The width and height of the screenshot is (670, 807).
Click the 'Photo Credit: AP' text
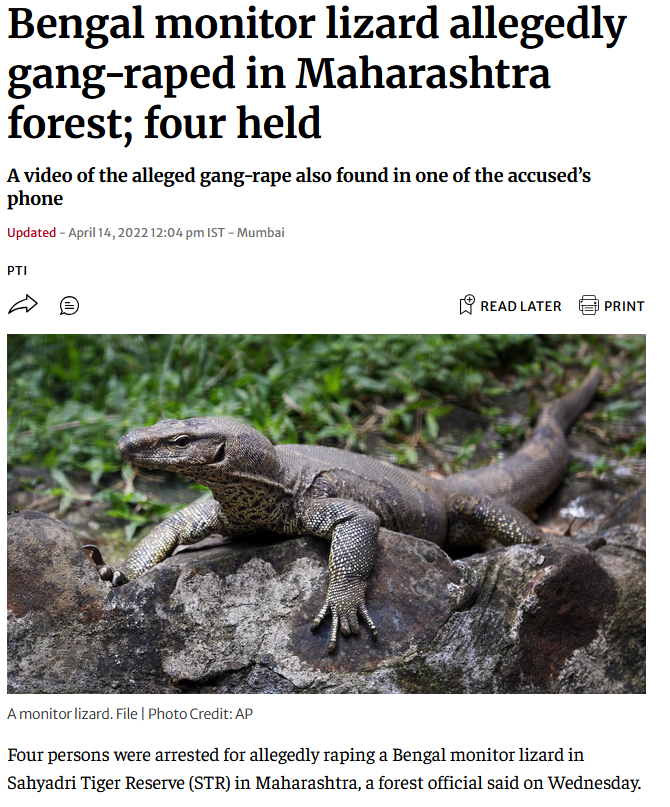(200, 714)
